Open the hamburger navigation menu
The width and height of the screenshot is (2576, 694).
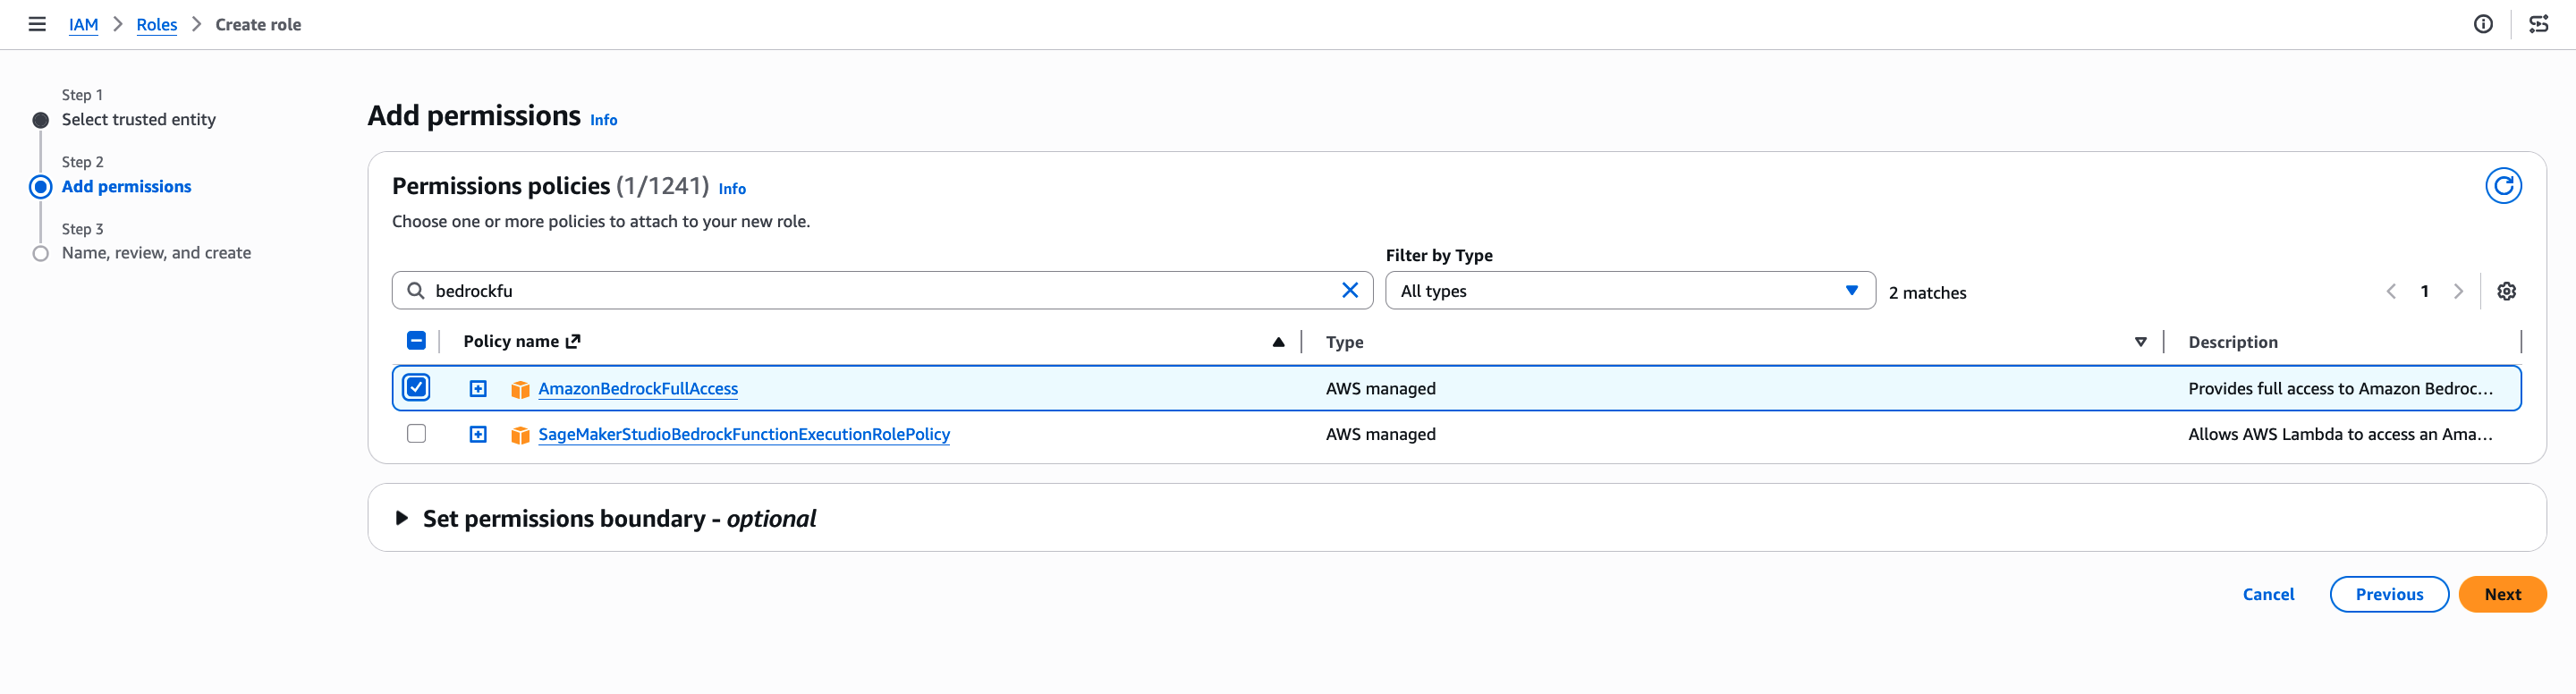point(37,24)
